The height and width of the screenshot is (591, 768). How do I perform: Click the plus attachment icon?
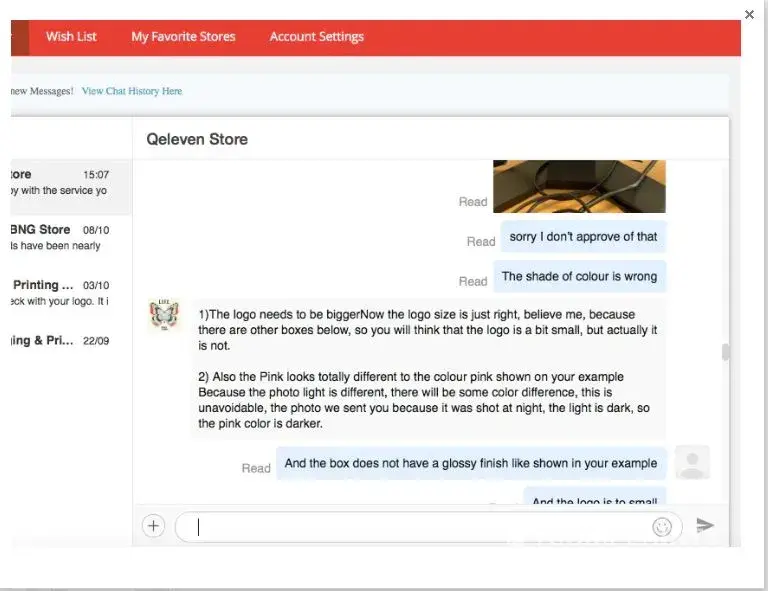tap(153, 526)
